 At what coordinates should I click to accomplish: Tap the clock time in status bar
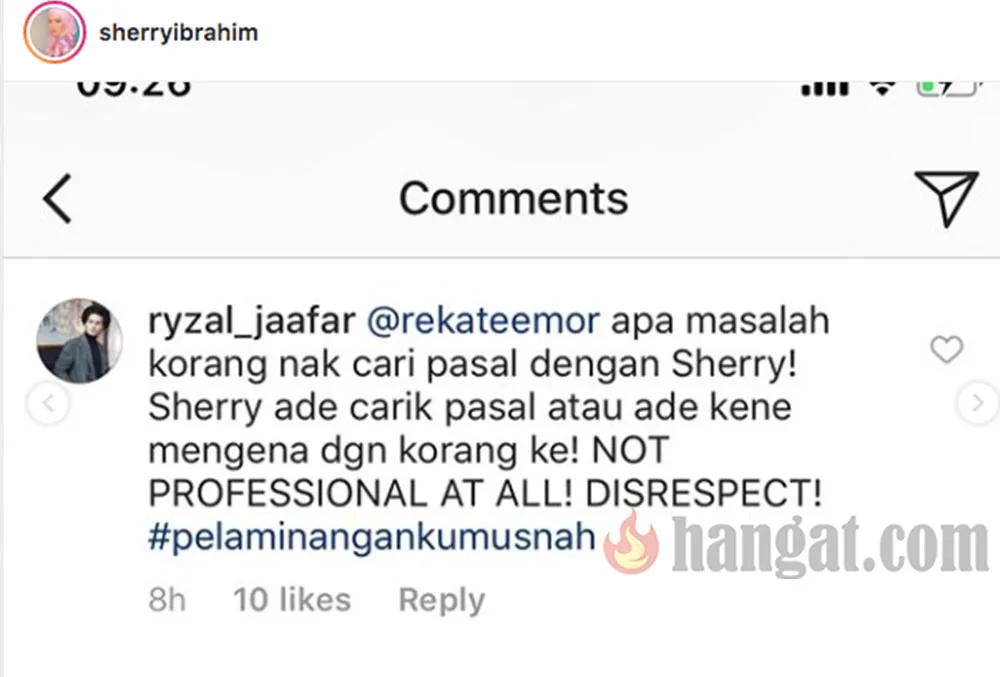pyautogui.click(x=134, y=89)
